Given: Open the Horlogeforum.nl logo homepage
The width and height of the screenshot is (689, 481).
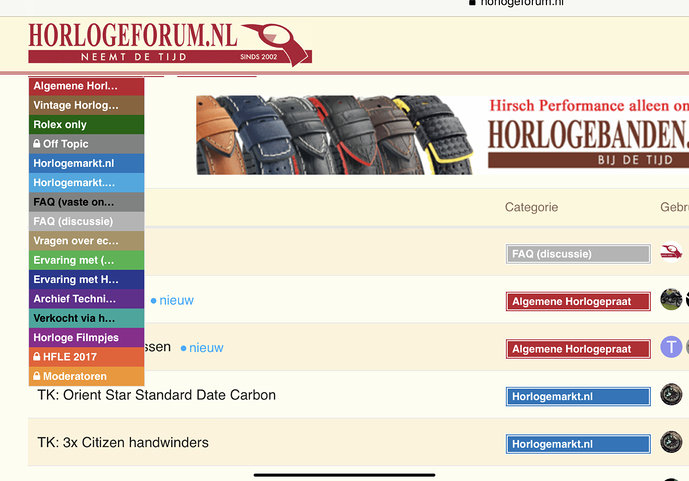Looking at the screenshot, I should 170,45.
